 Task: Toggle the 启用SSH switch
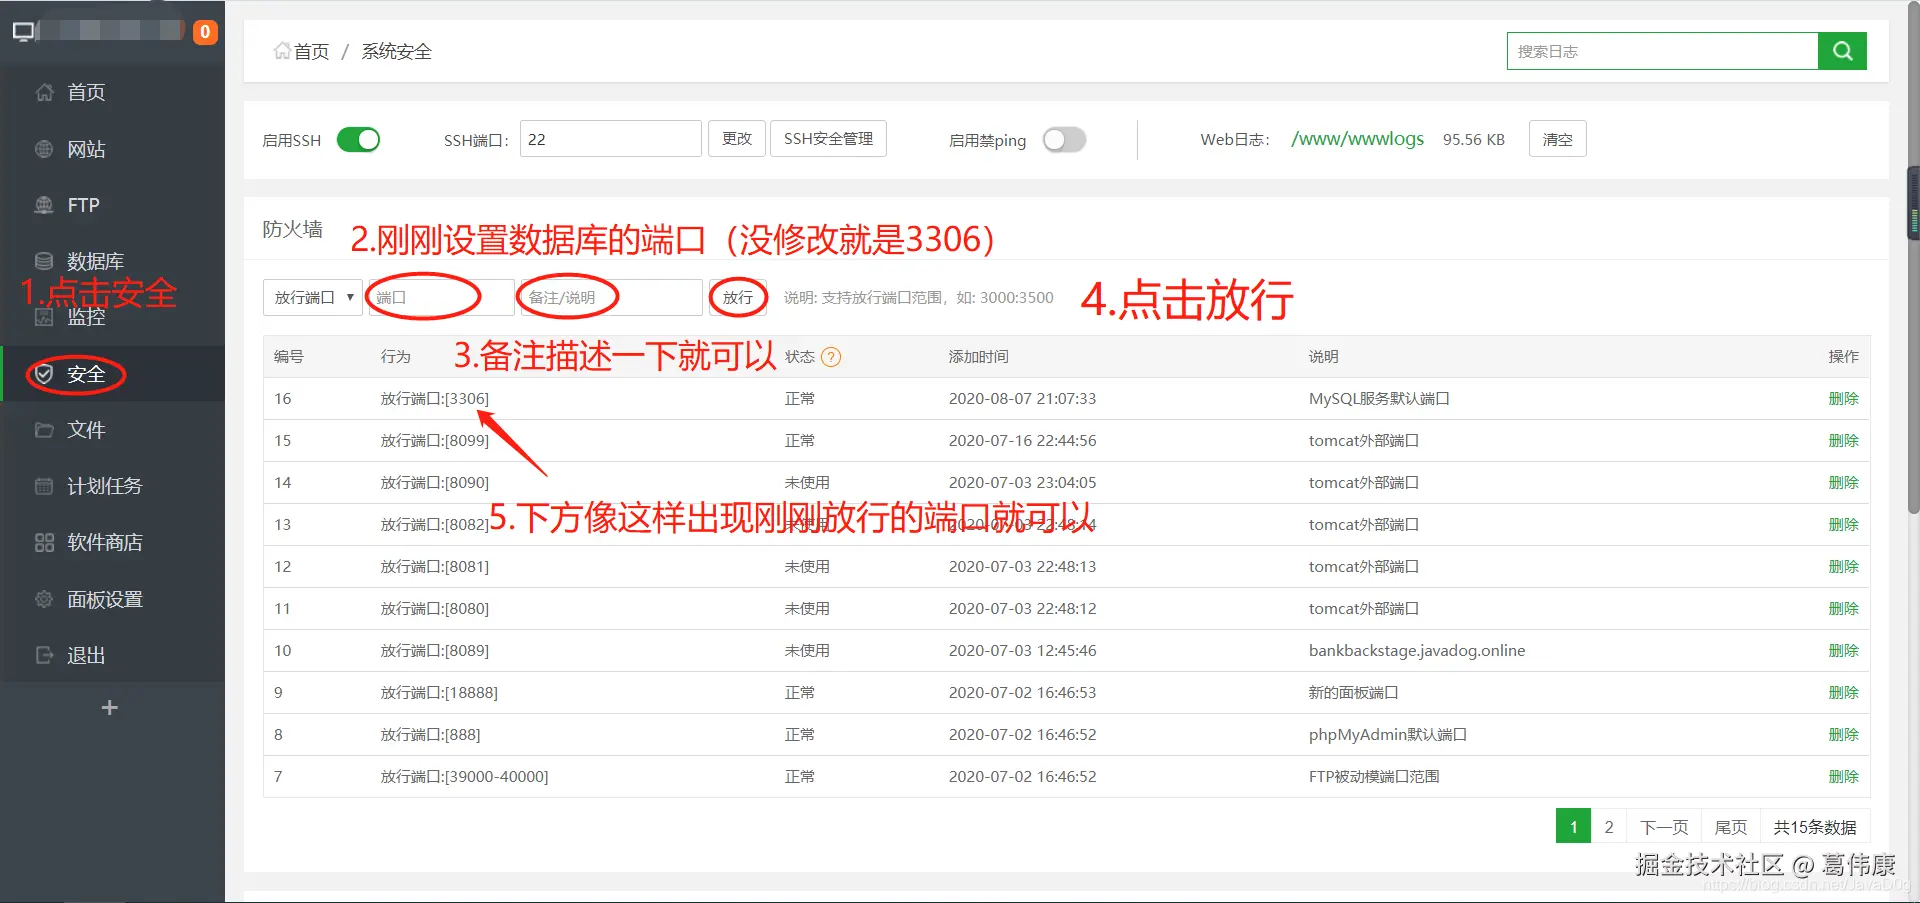[x=358, y=140]
